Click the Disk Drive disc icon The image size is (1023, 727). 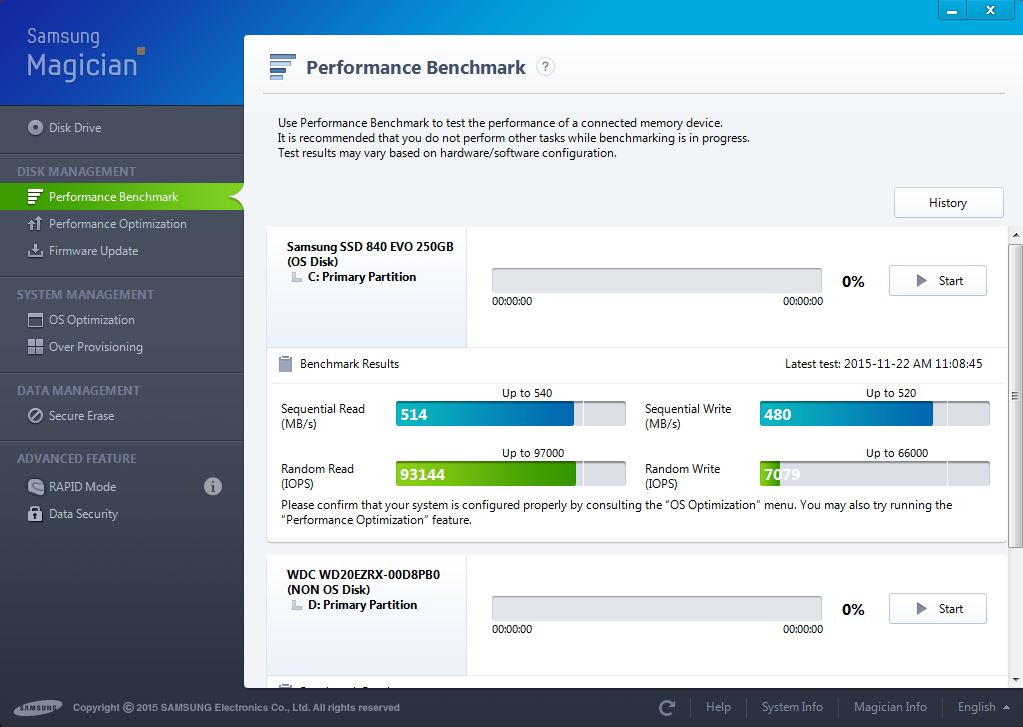click(35, 127)
